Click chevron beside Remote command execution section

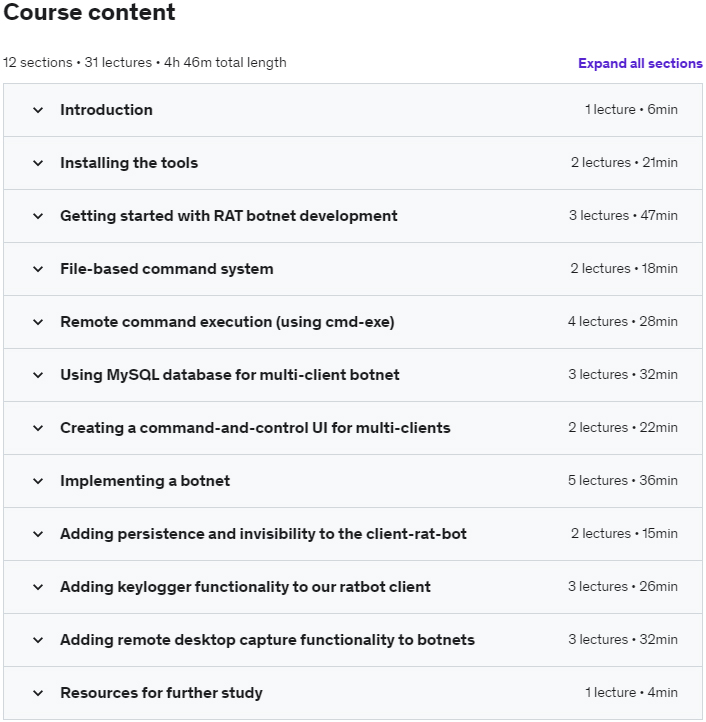point(38,322)
